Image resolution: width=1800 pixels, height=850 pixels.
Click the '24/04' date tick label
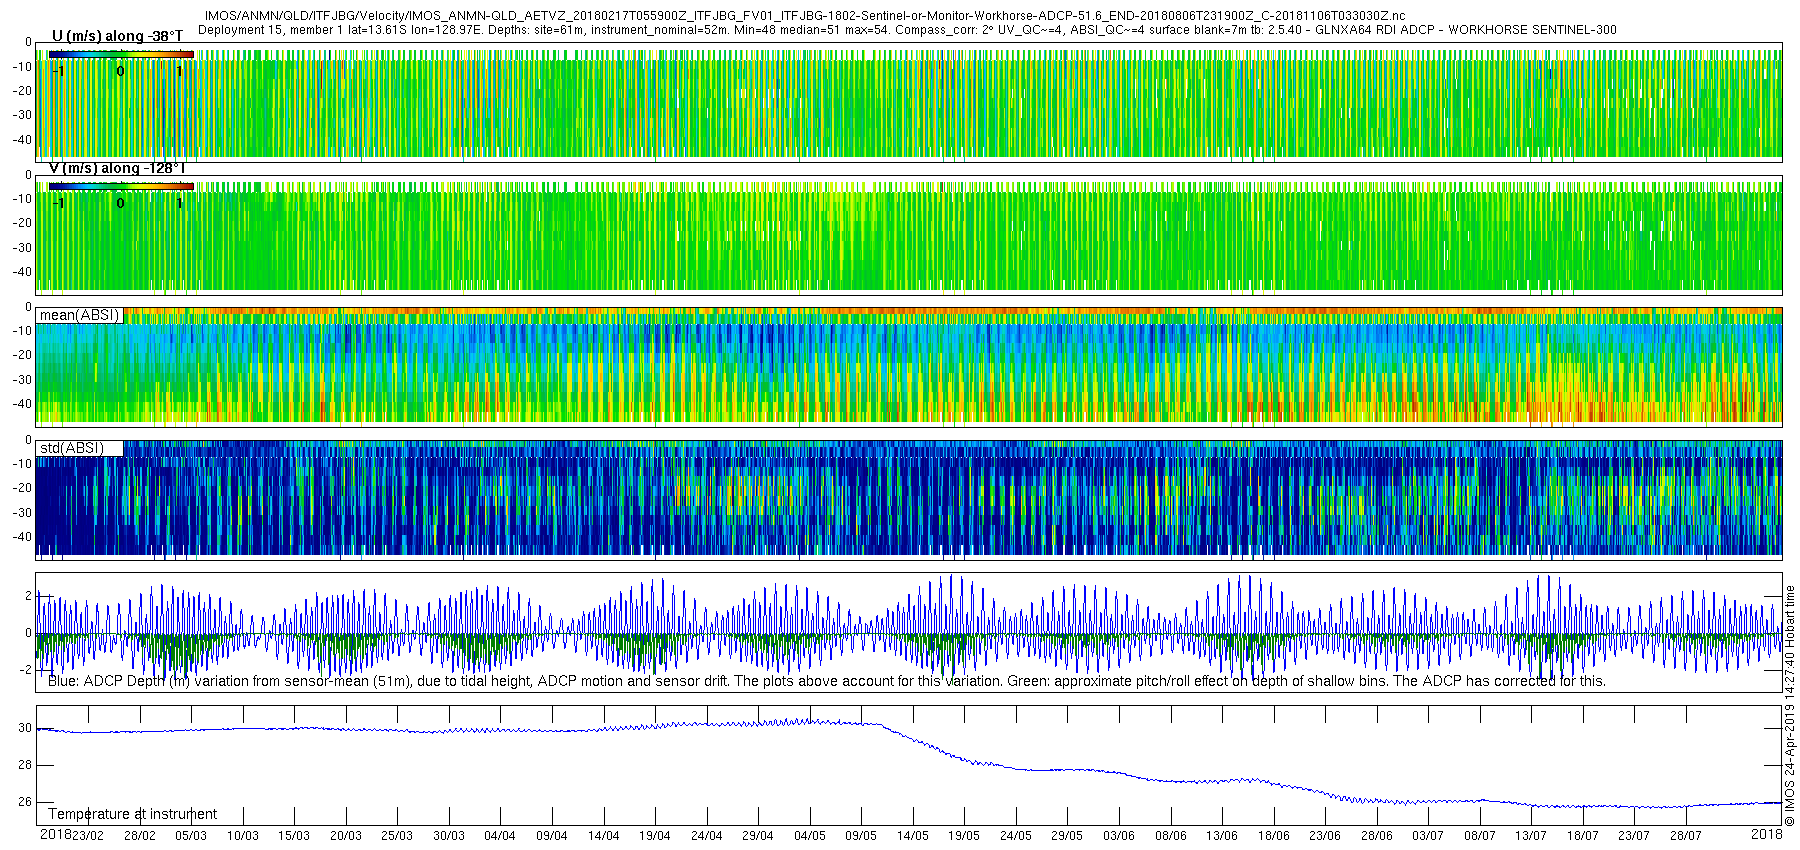(x=706, y=835)
